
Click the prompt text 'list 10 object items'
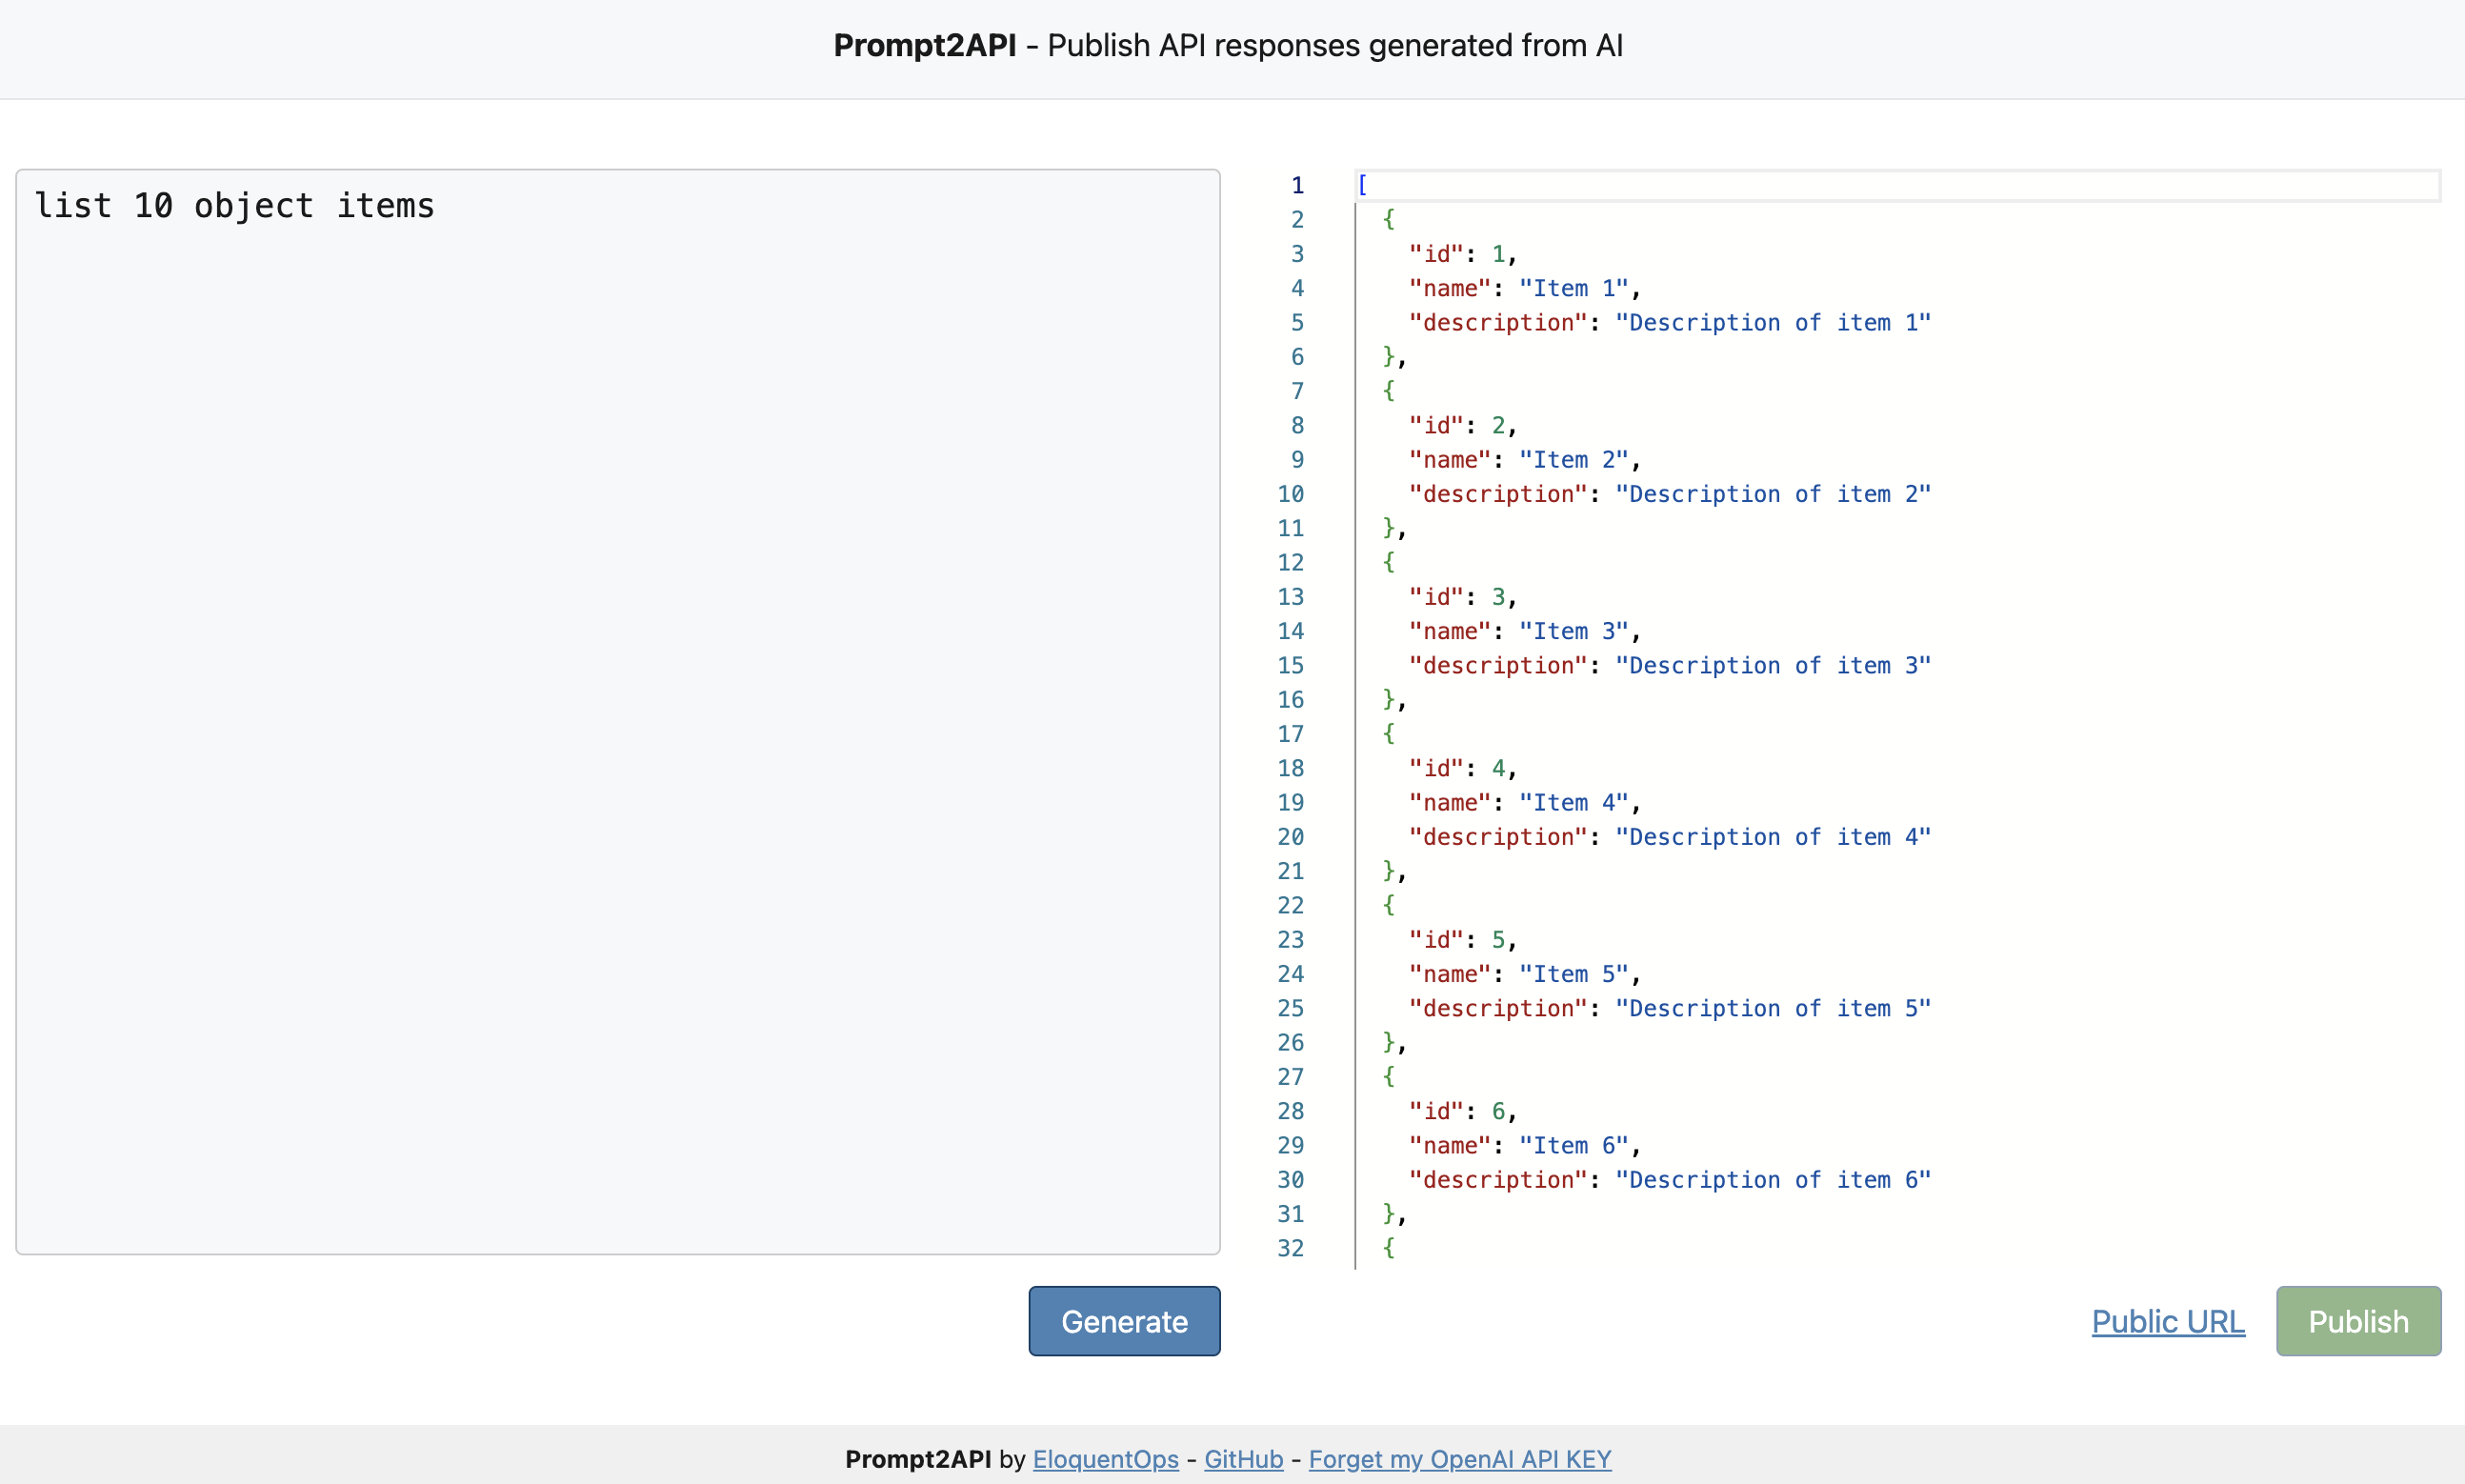point(235,206)
